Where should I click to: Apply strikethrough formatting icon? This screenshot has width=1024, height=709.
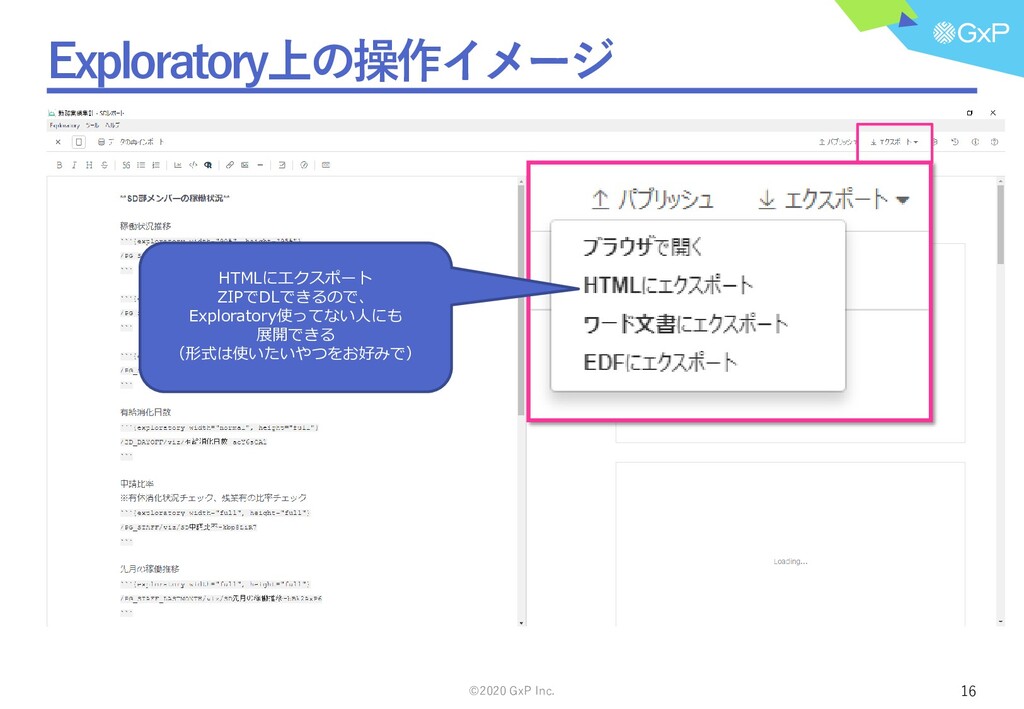(x=104, y=165)
